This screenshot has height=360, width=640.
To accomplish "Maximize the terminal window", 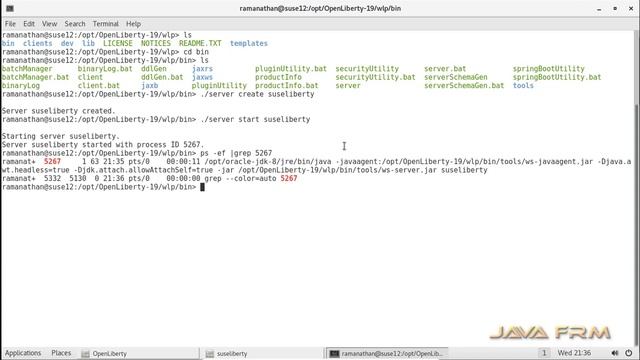I will [x=615, y=9].
